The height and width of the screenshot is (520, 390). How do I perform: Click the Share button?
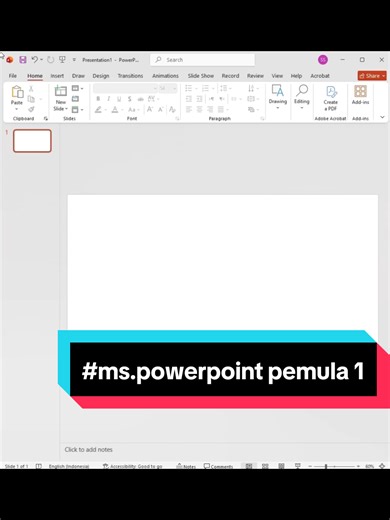(372, 76)
